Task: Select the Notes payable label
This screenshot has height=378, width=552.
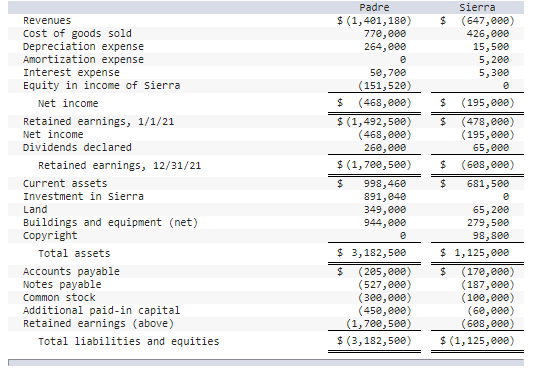Action: 62,284
